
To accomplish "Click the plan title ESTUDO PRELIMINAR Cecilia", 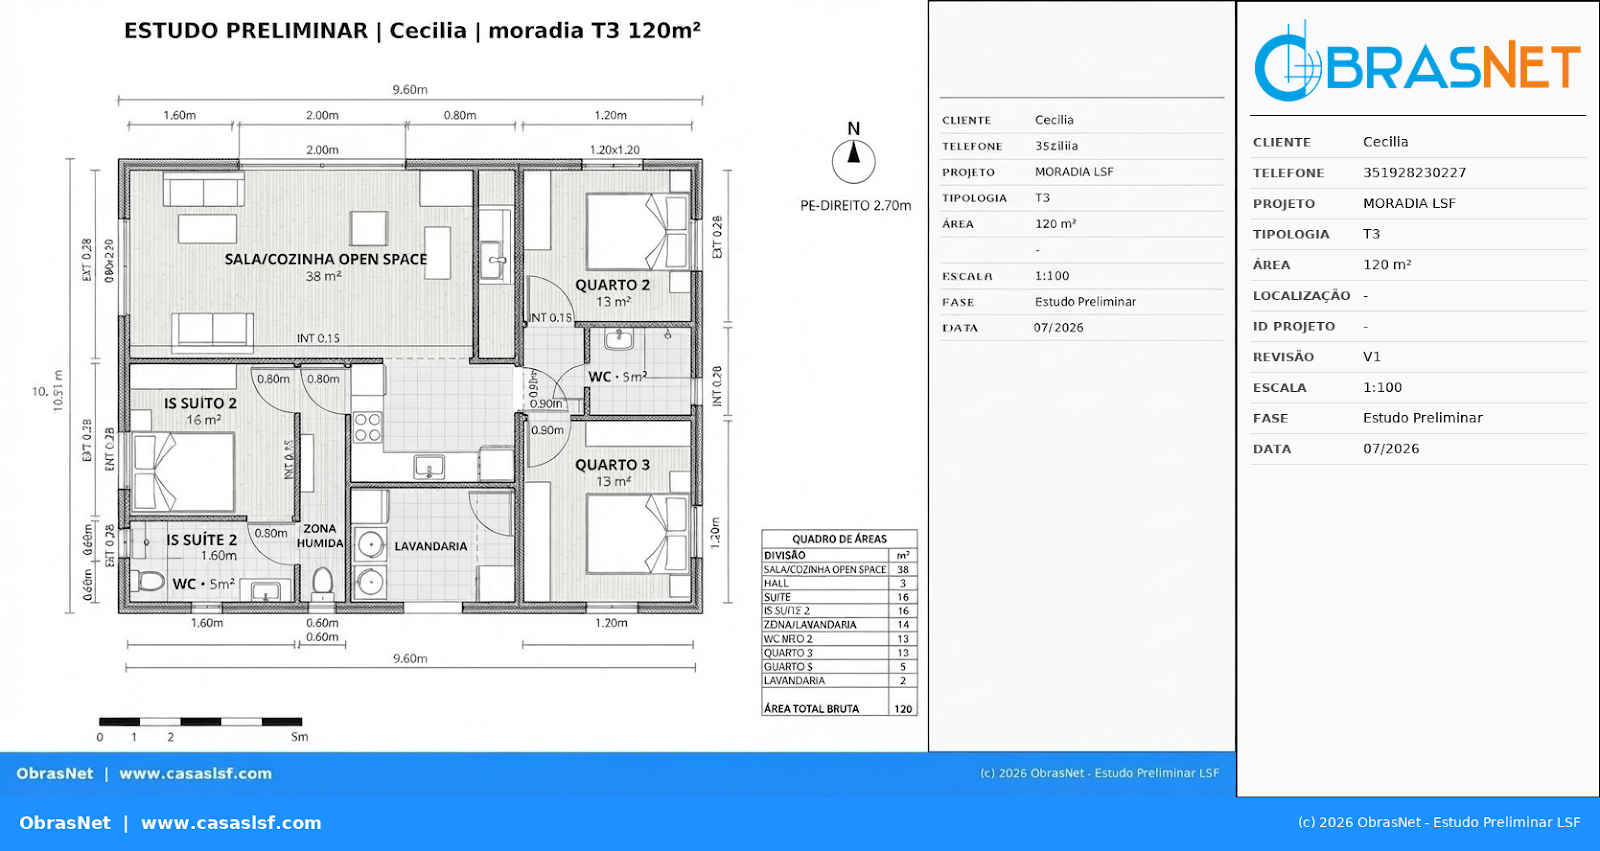I will [x=412, y=31].
